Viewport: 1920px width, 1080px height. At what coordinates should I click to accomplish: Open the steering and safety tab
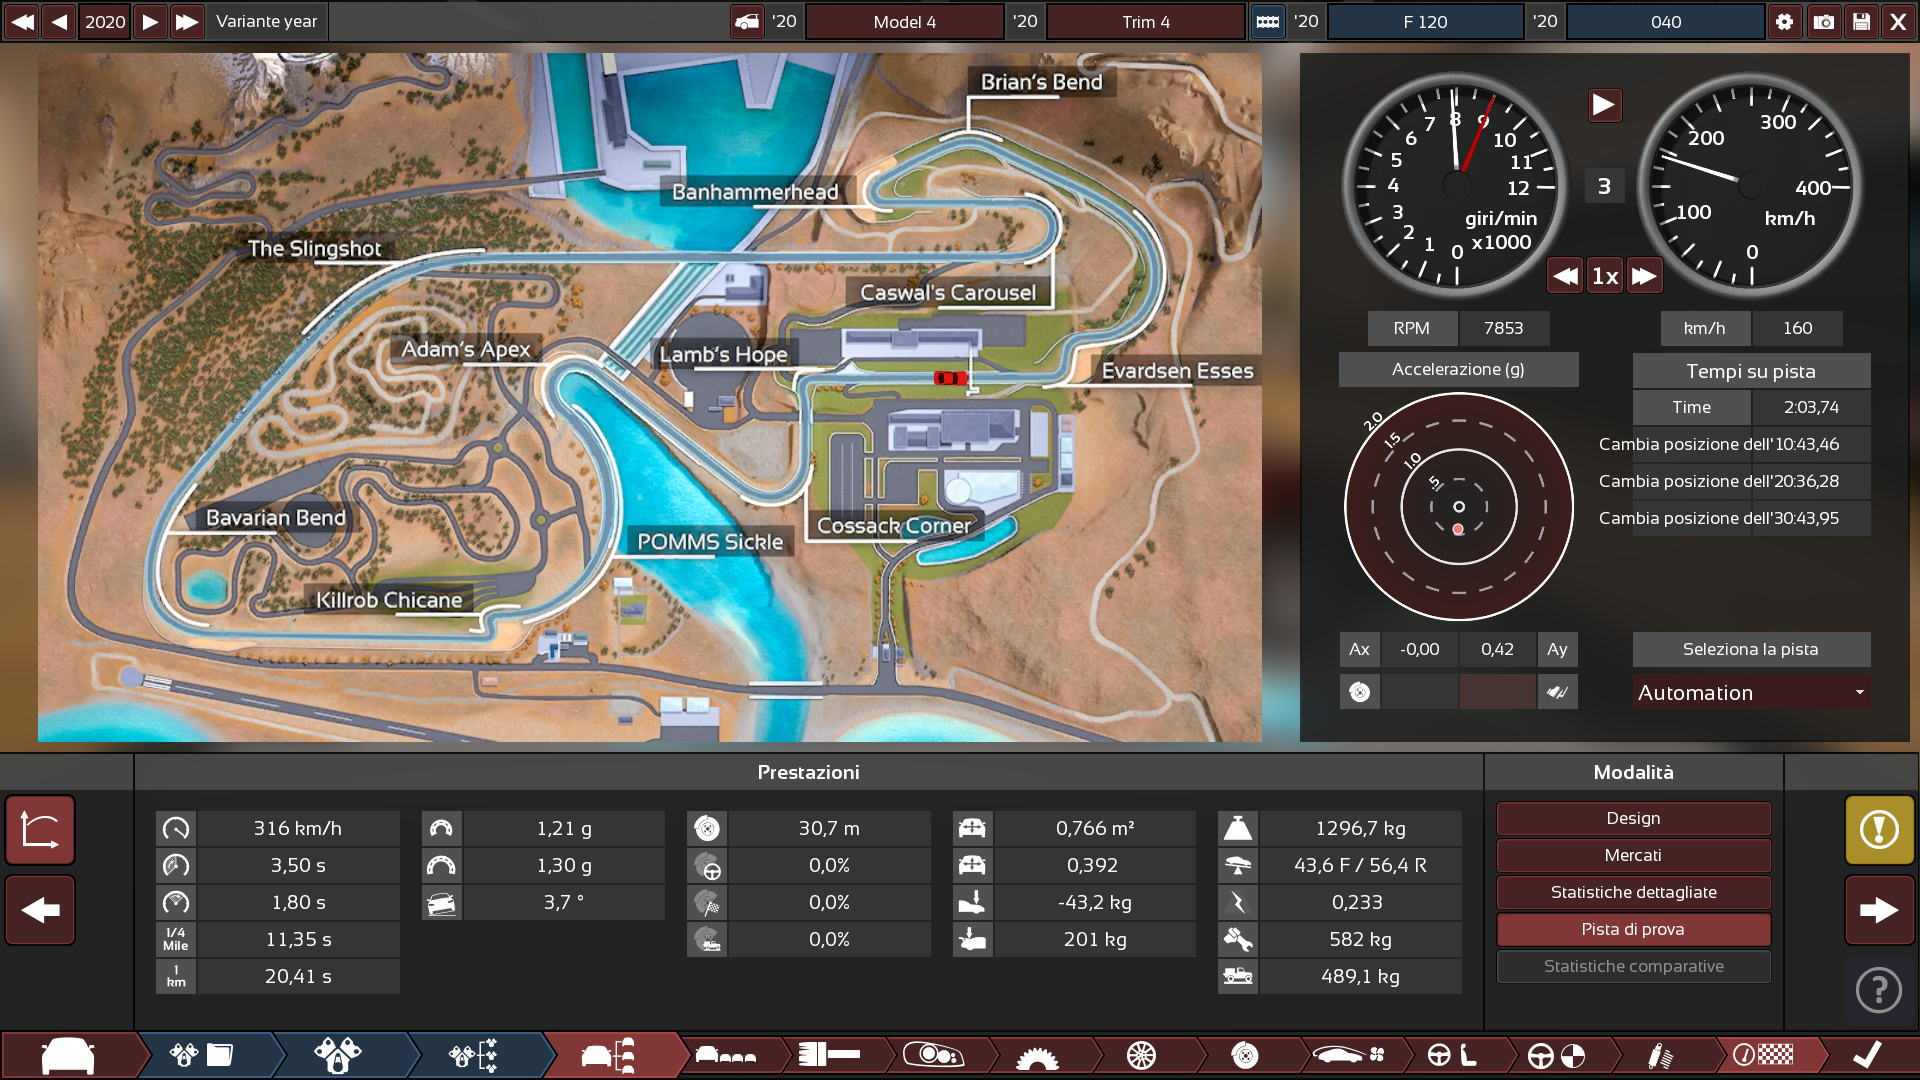(1556, 1055)
